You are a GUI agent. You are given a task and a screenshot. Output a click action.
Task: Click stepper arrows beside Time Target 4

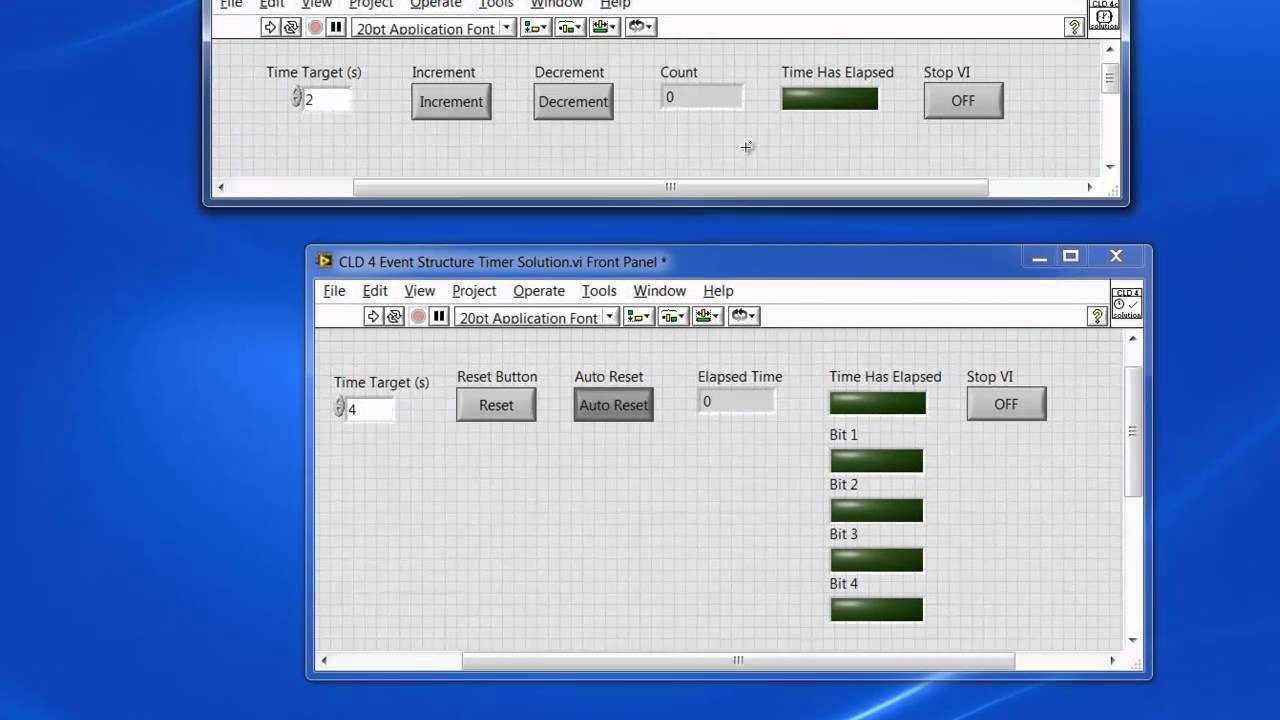point(340,407)
